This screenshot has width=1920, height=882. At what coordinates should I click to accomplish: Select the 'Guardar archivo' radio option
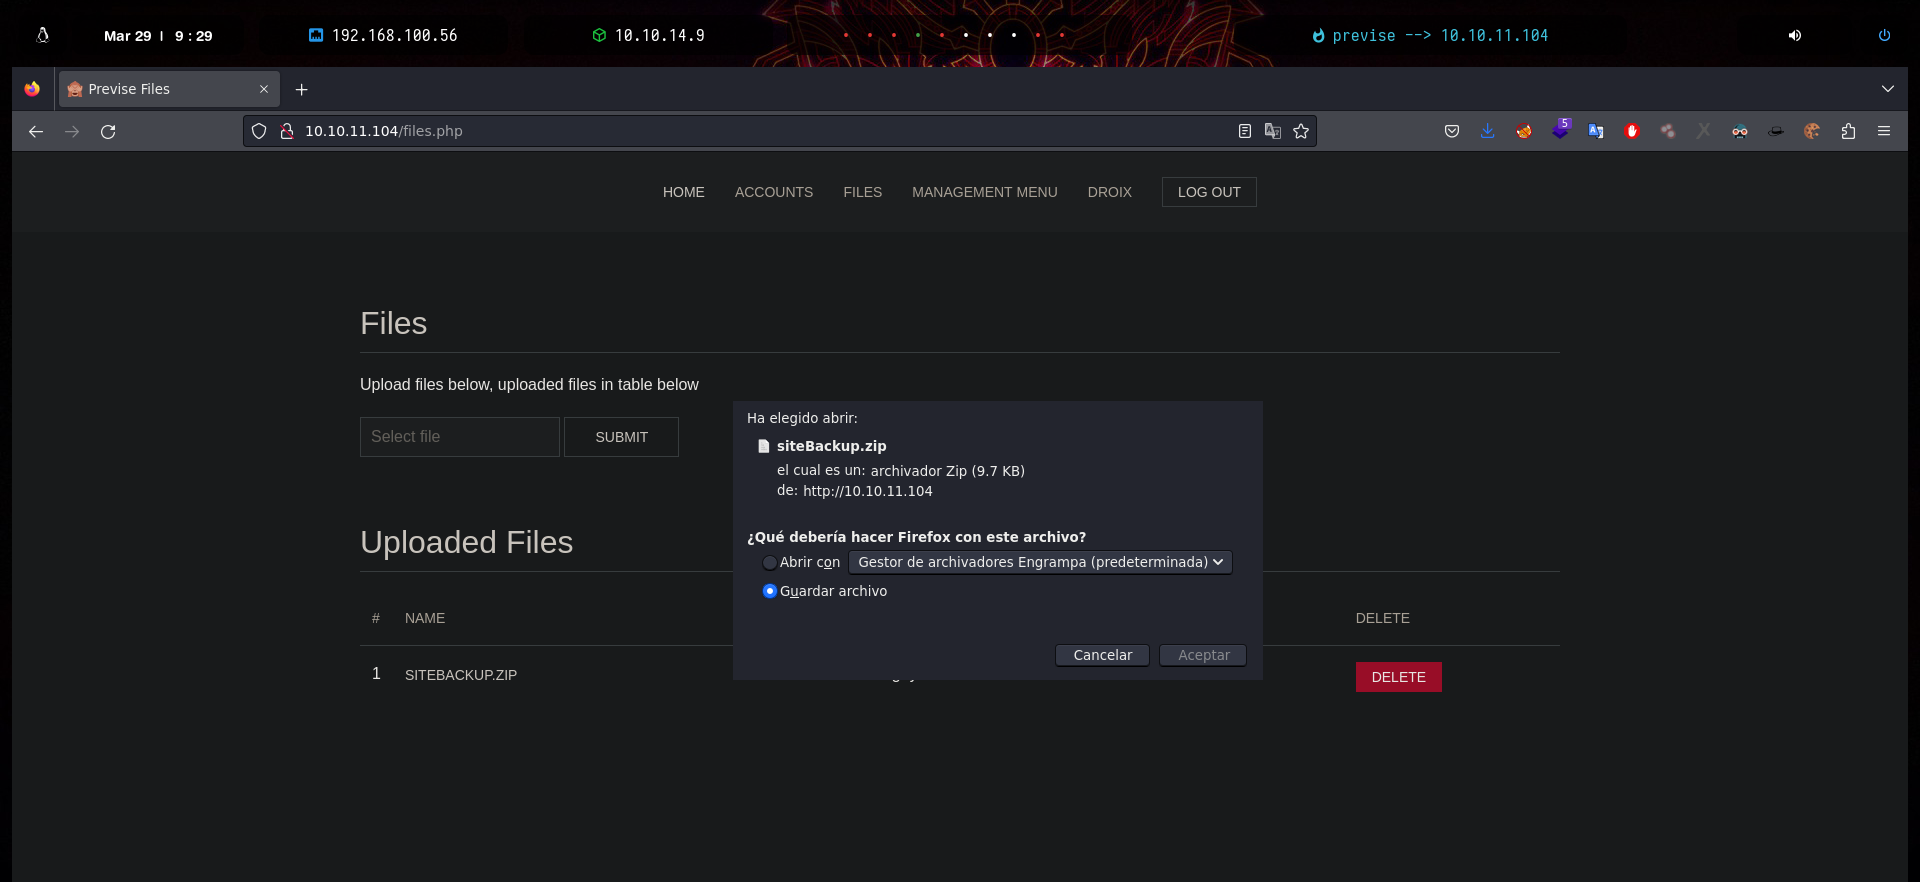click(x=769, y=591)
